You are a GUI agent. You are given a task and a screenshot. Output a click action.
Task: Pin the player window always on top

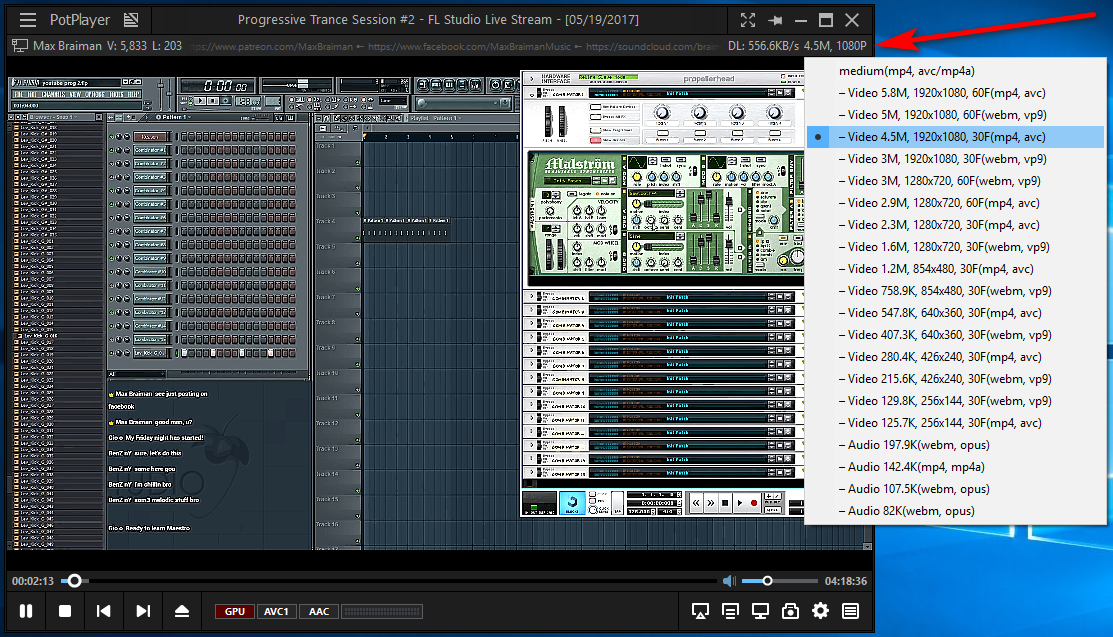(x=775, y=20)
